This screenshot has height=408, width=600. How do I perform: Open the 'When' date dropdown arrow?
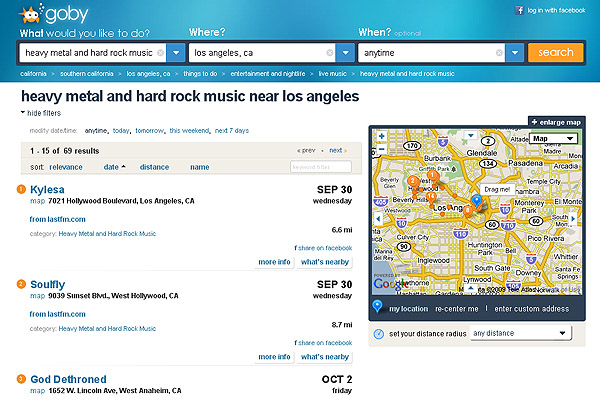(515, 53)
